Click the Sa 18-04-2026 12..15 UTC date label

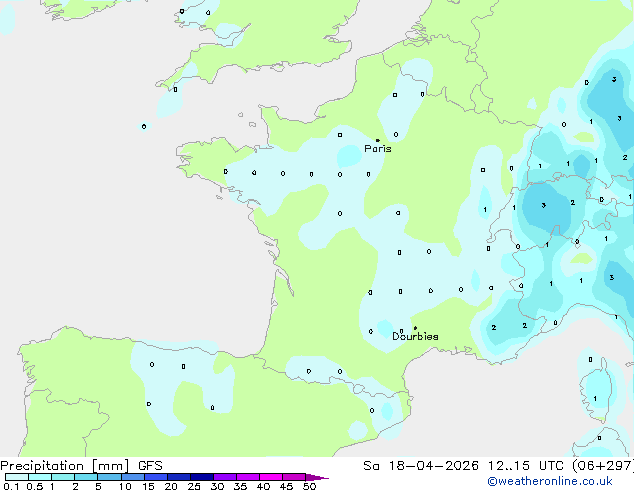coord(463,466)
